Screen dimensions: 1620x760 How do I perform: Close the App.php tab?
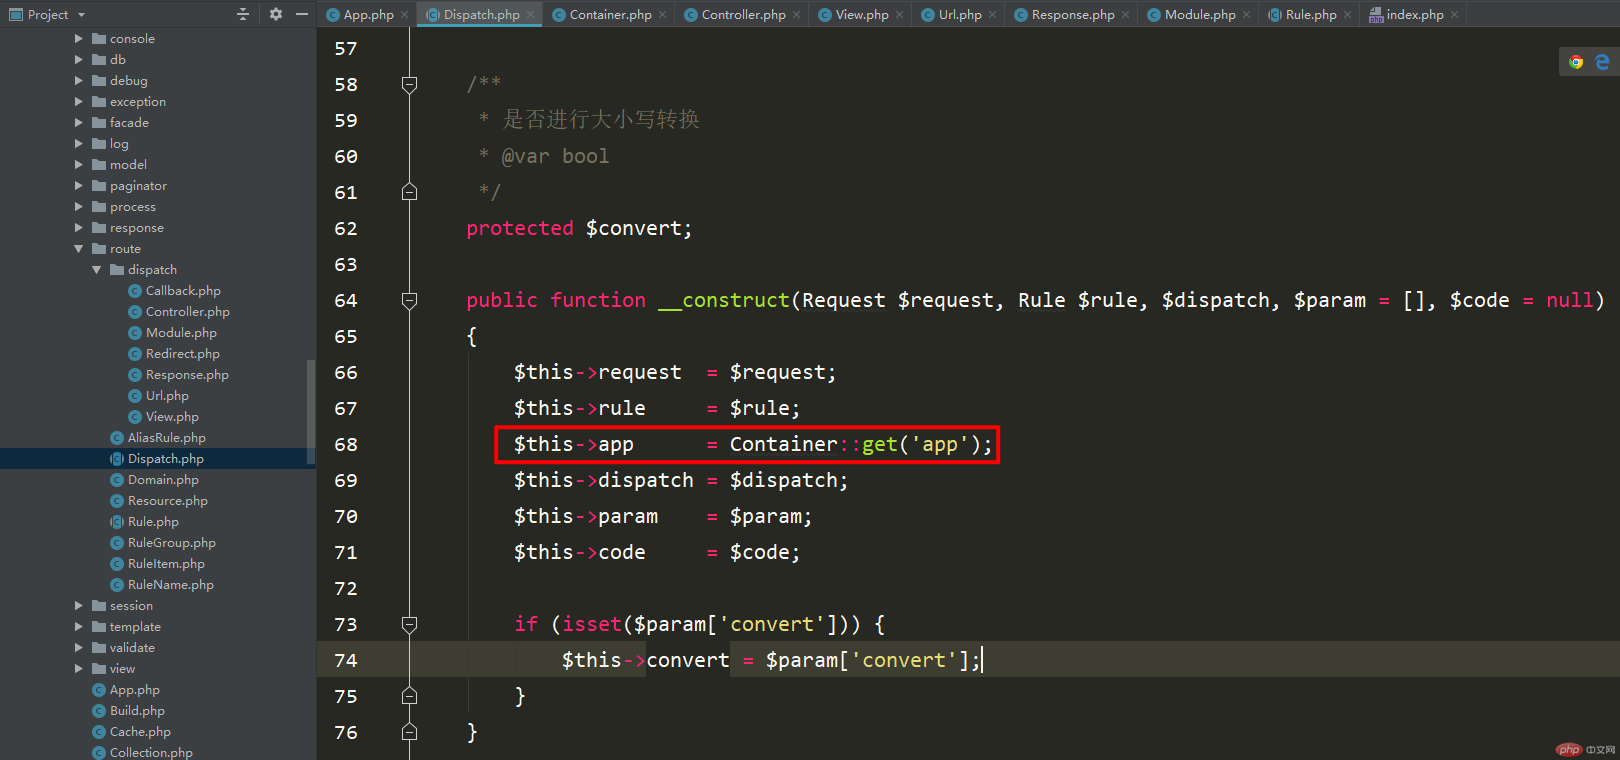pos(405,15)
